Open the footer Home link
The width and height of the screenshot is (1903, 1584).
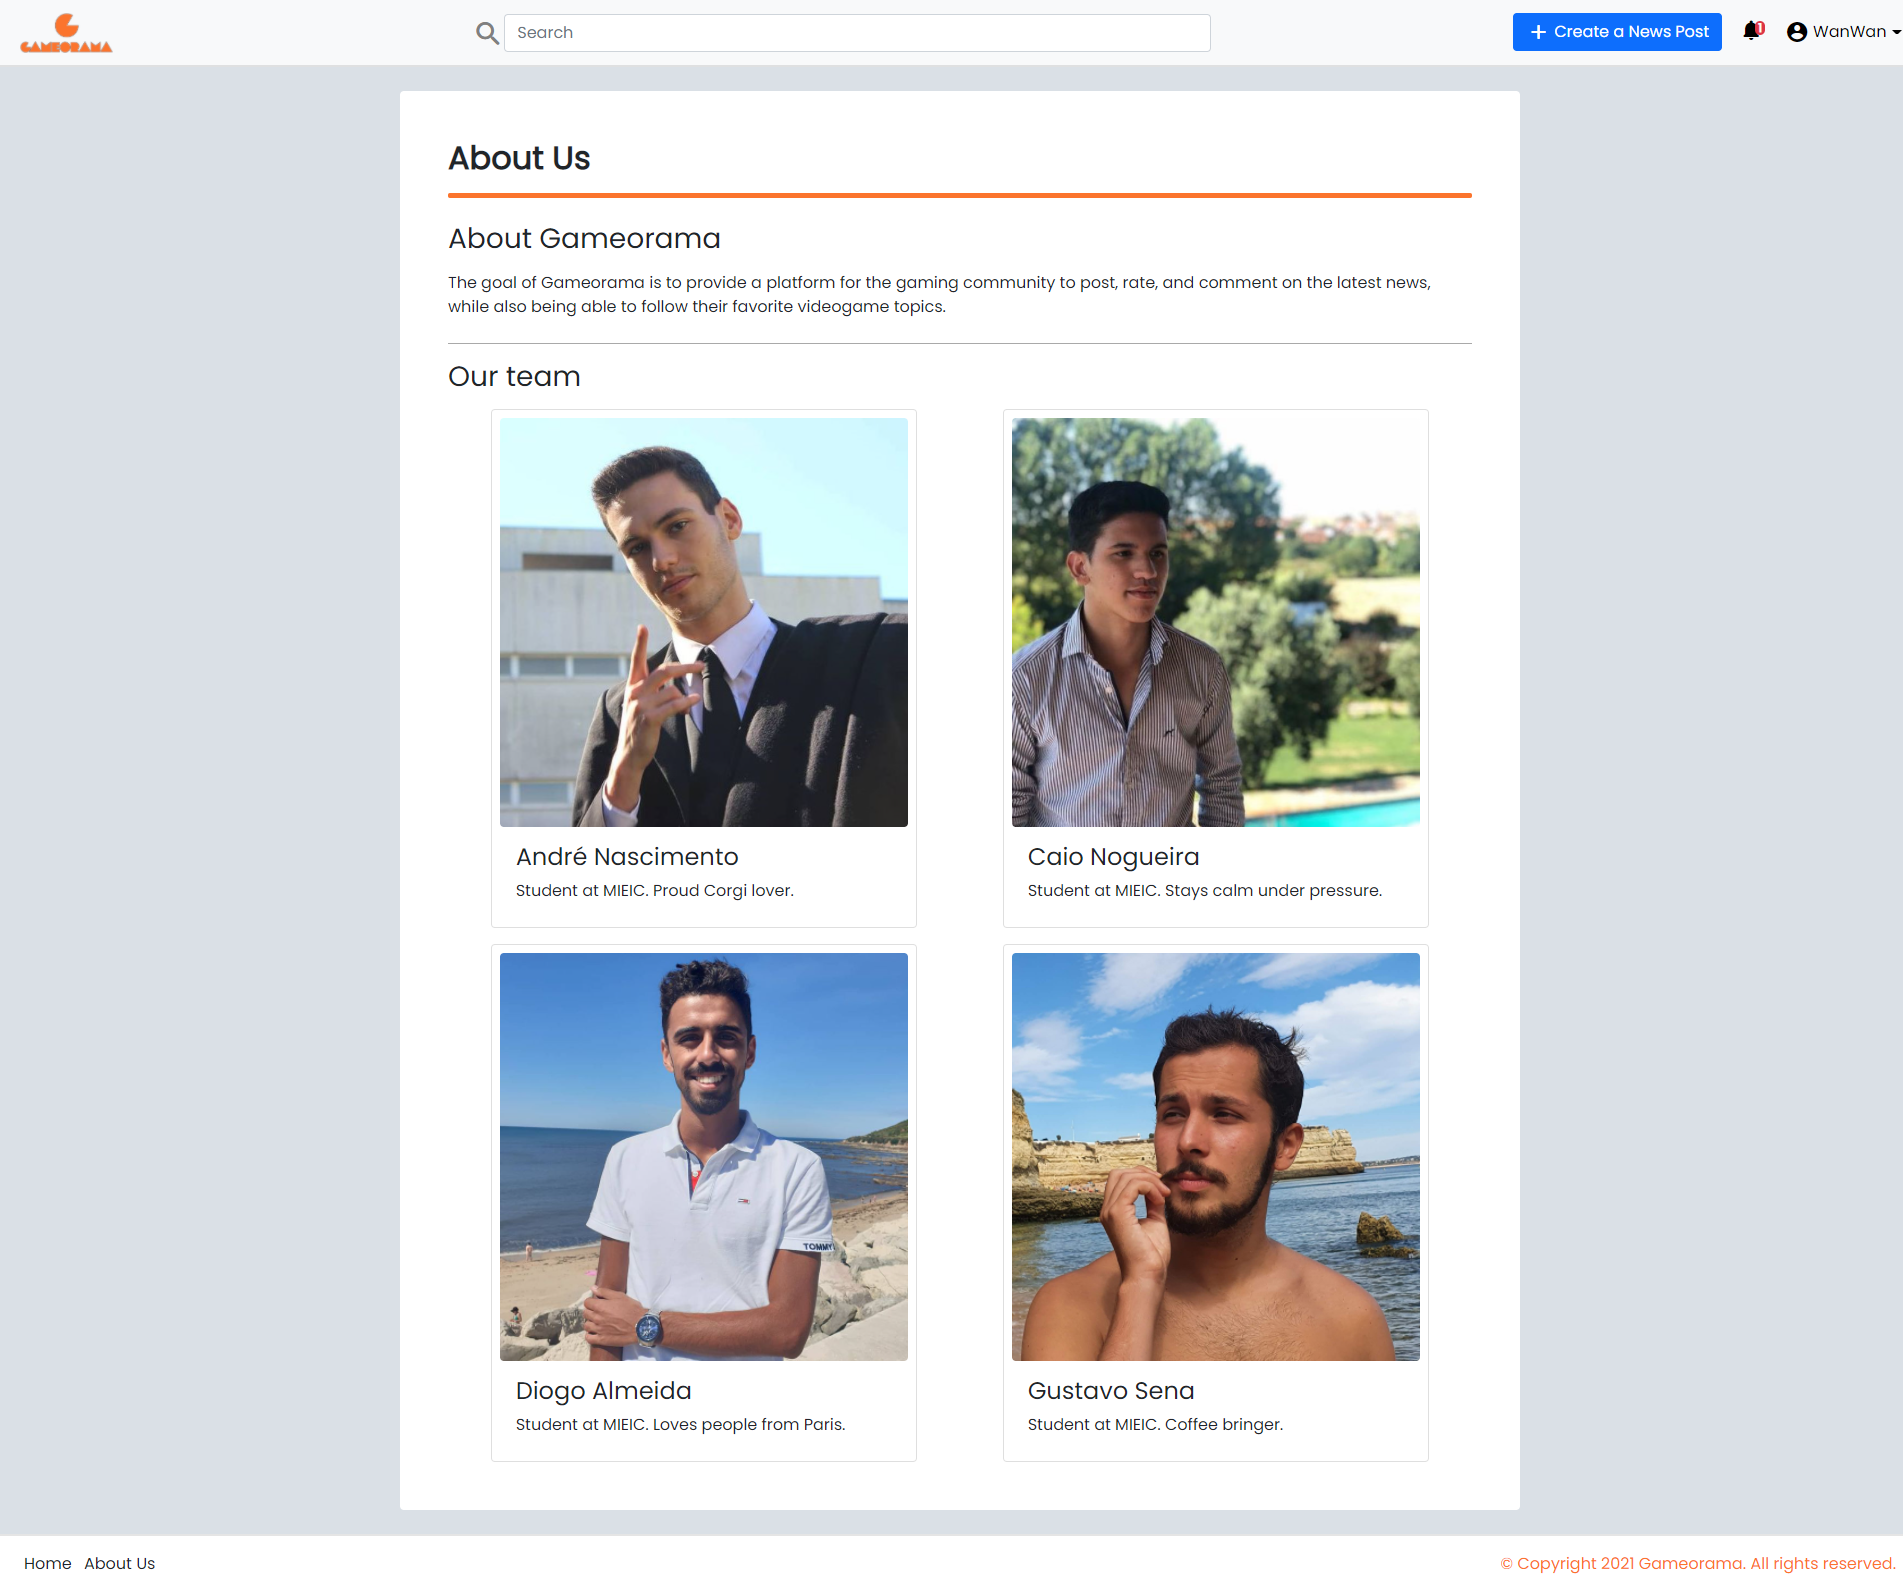(48, 1563)
